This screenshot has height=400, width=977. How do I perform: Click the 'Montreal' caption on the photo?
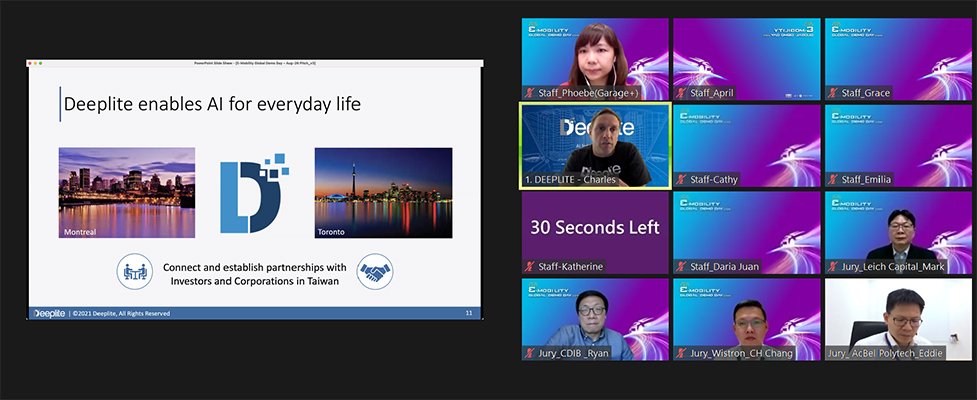click(80, 232)
